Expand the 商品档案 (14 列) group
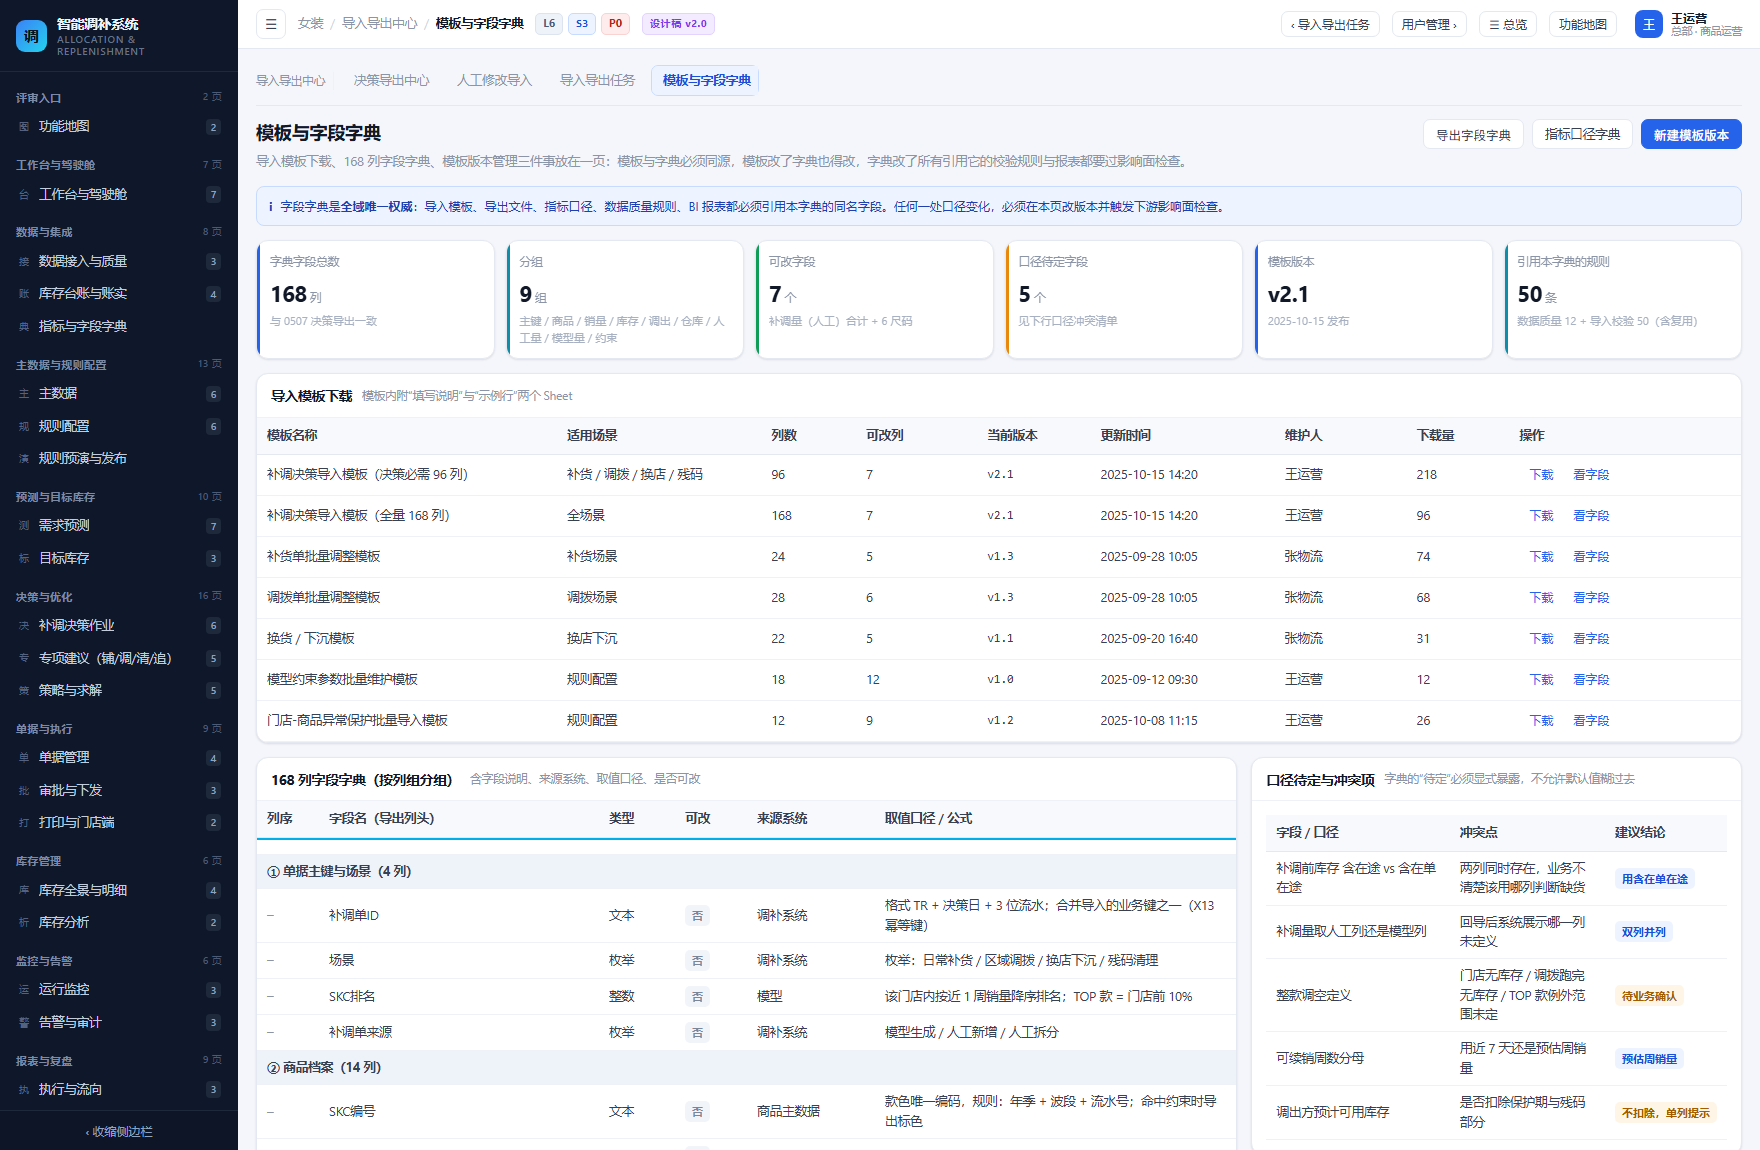This screenshot has width=1760, height=1150. pos(746,1068)
